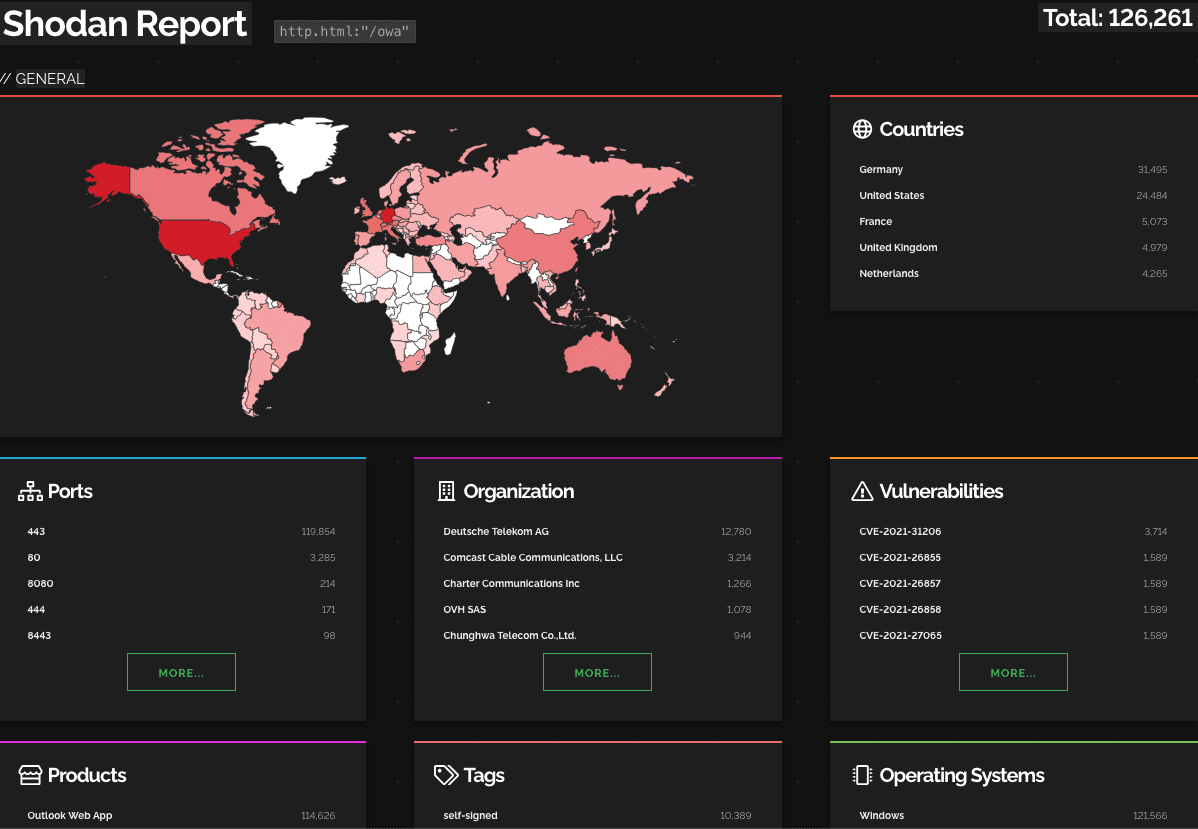Select Charter Communications Inc organization
1198x829 pixels.
597,584
